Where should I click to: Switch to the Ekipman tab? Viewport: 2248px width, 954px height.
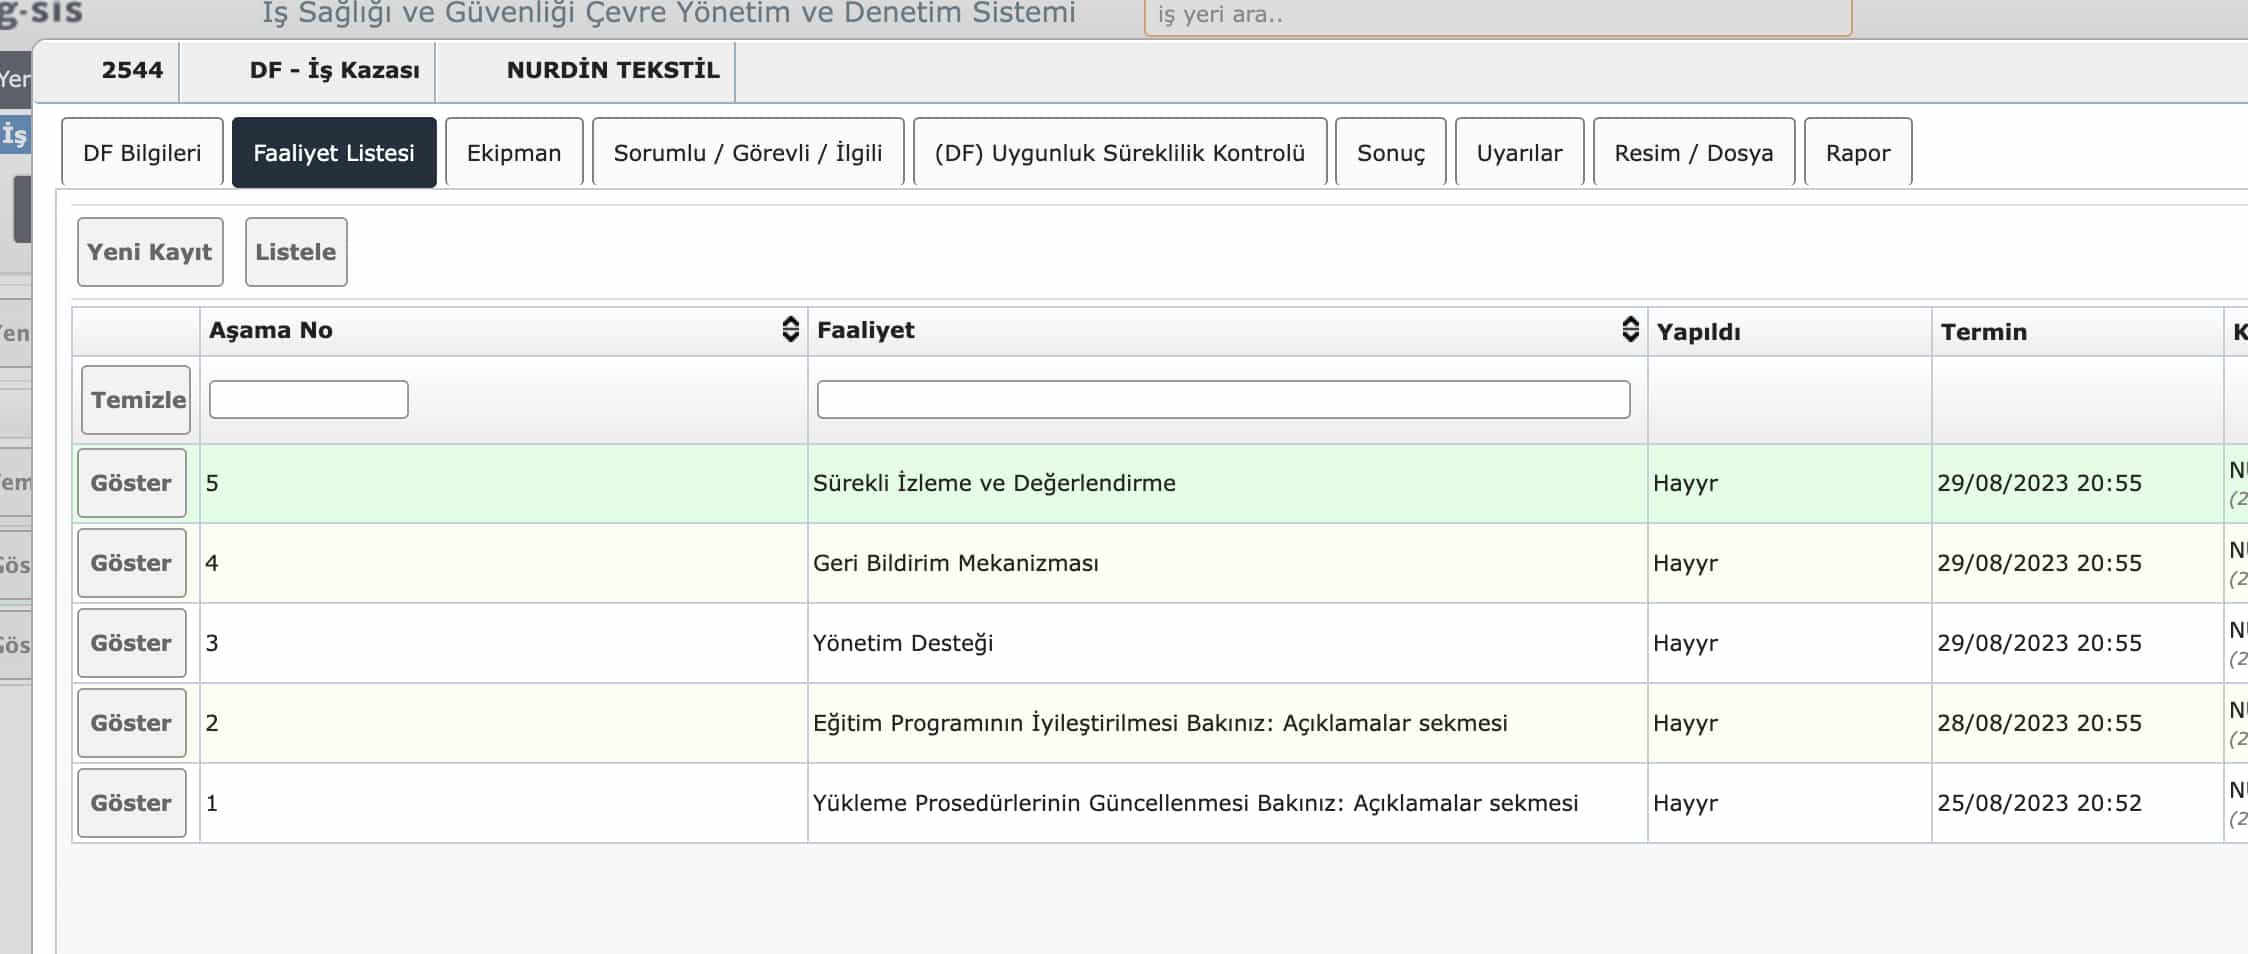point(514,153)
